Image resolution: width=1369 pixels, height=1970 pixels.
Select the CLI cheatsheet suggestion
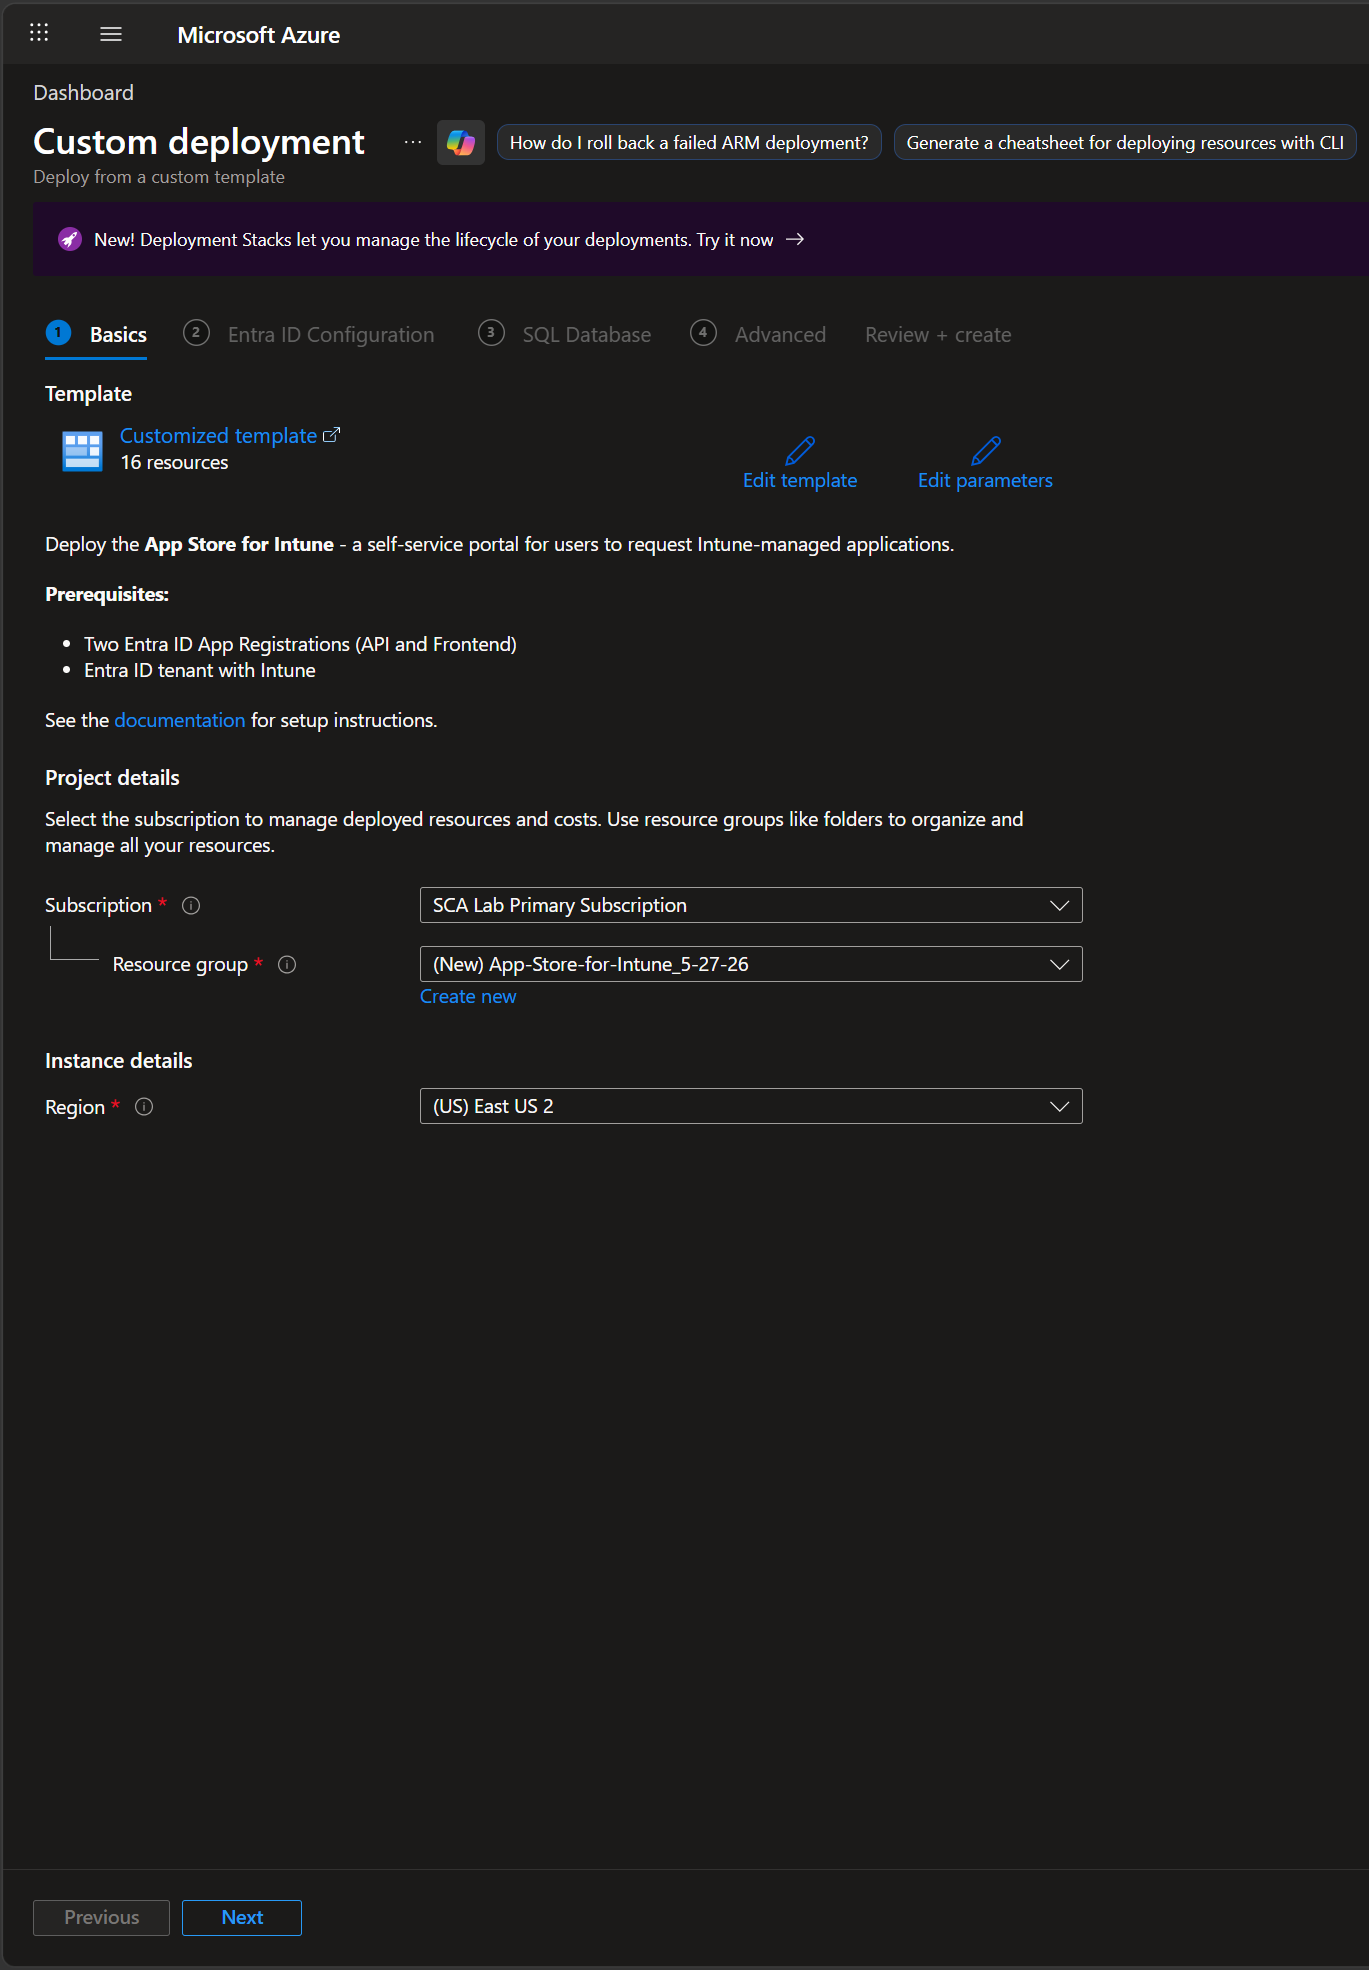[1125, 143]
